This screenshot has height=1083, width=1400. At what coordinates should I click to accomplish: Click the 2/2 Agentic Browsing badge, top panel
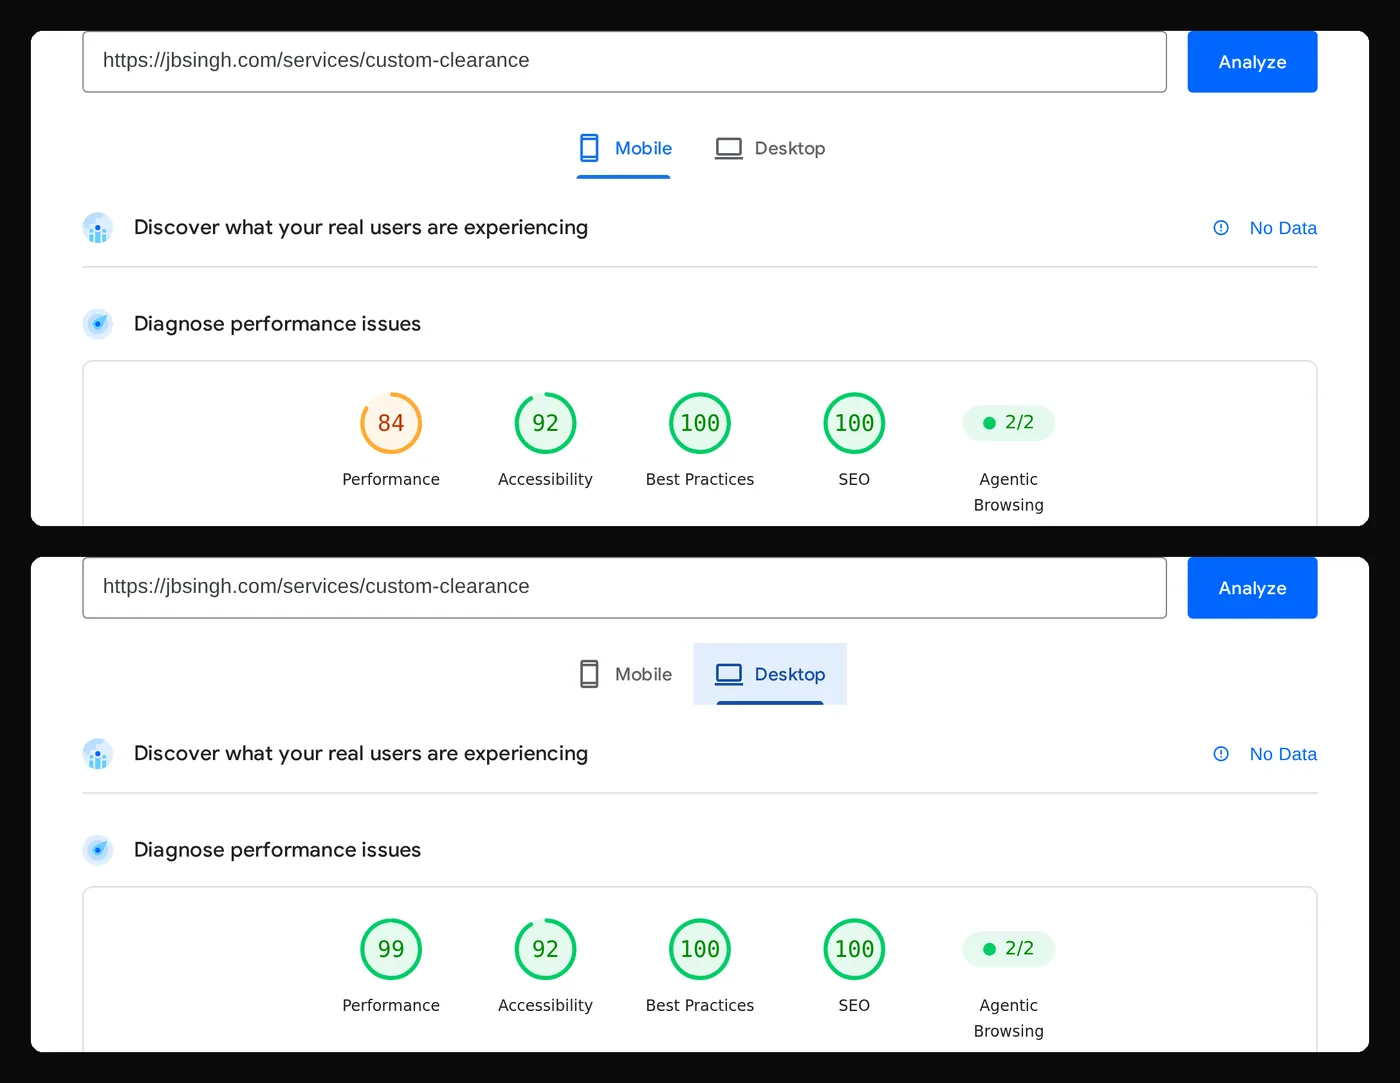(x=1008, y=423)
